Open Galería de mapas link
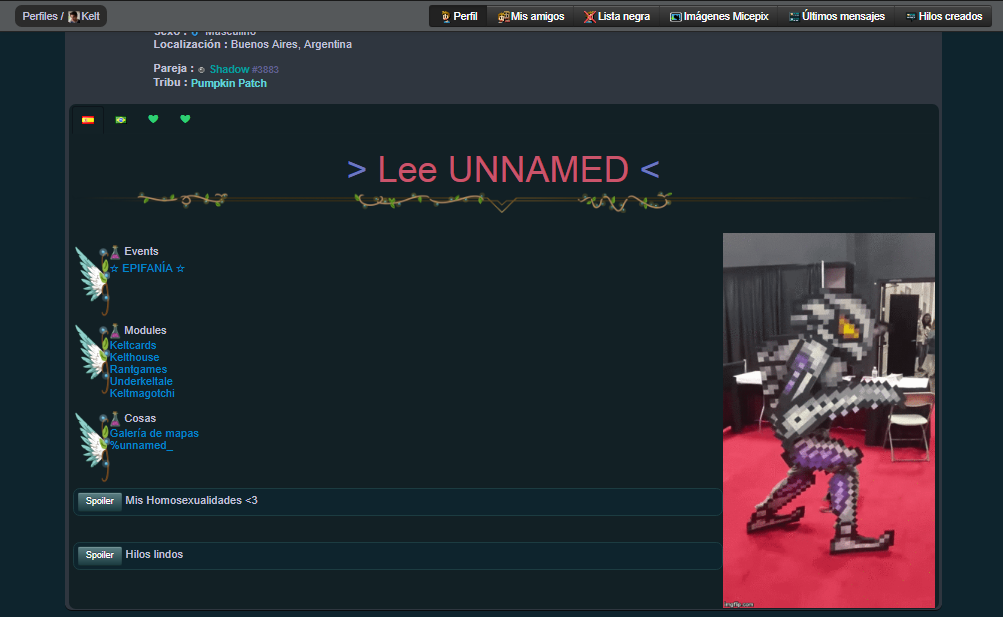The width and height of the screenshot is (1003, 617). [x=154, y=433]
